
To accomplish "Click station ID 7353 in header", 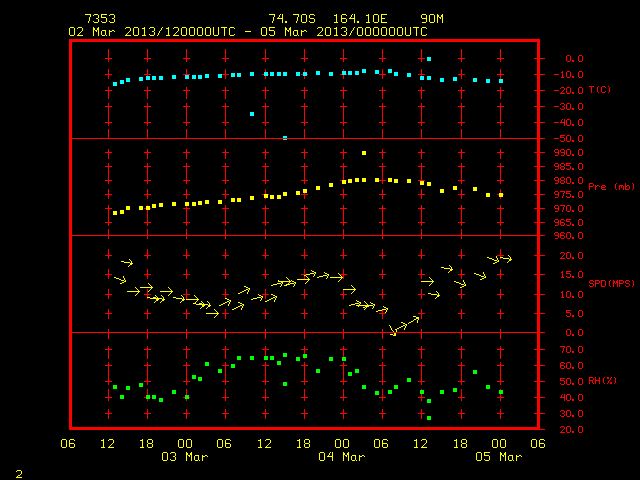I will pyautogui.click(x=100, y=19).
